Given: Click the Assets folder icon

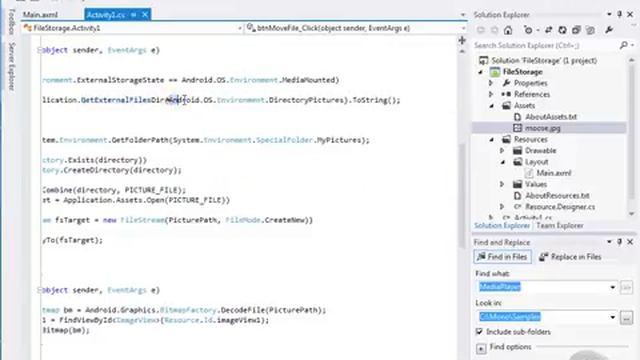Looking at the screenshot, I should tap(506, 106).
